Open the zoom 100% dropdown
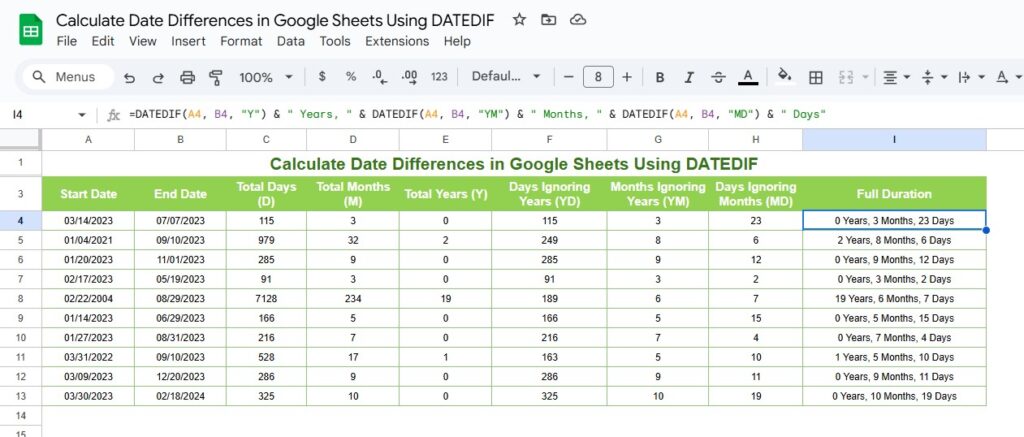 point(265,77)
